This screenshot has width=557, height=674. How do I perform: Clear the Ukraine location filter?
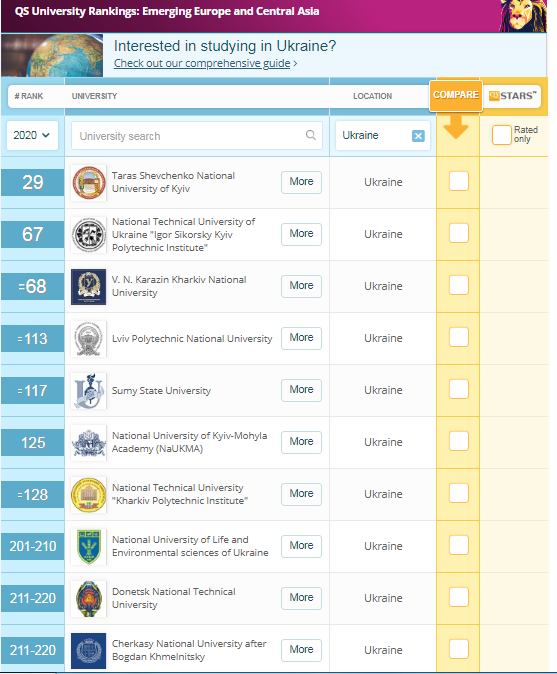pyautogui.click(x=418, y=136)
